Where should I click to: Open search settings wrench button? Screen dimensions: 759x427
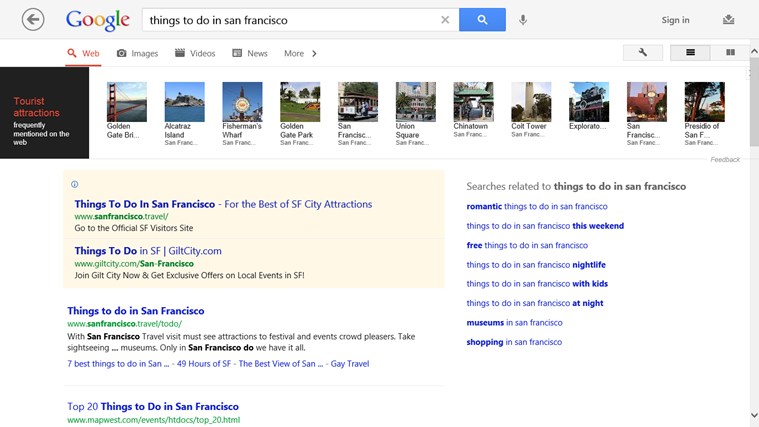tap(643, 52)
